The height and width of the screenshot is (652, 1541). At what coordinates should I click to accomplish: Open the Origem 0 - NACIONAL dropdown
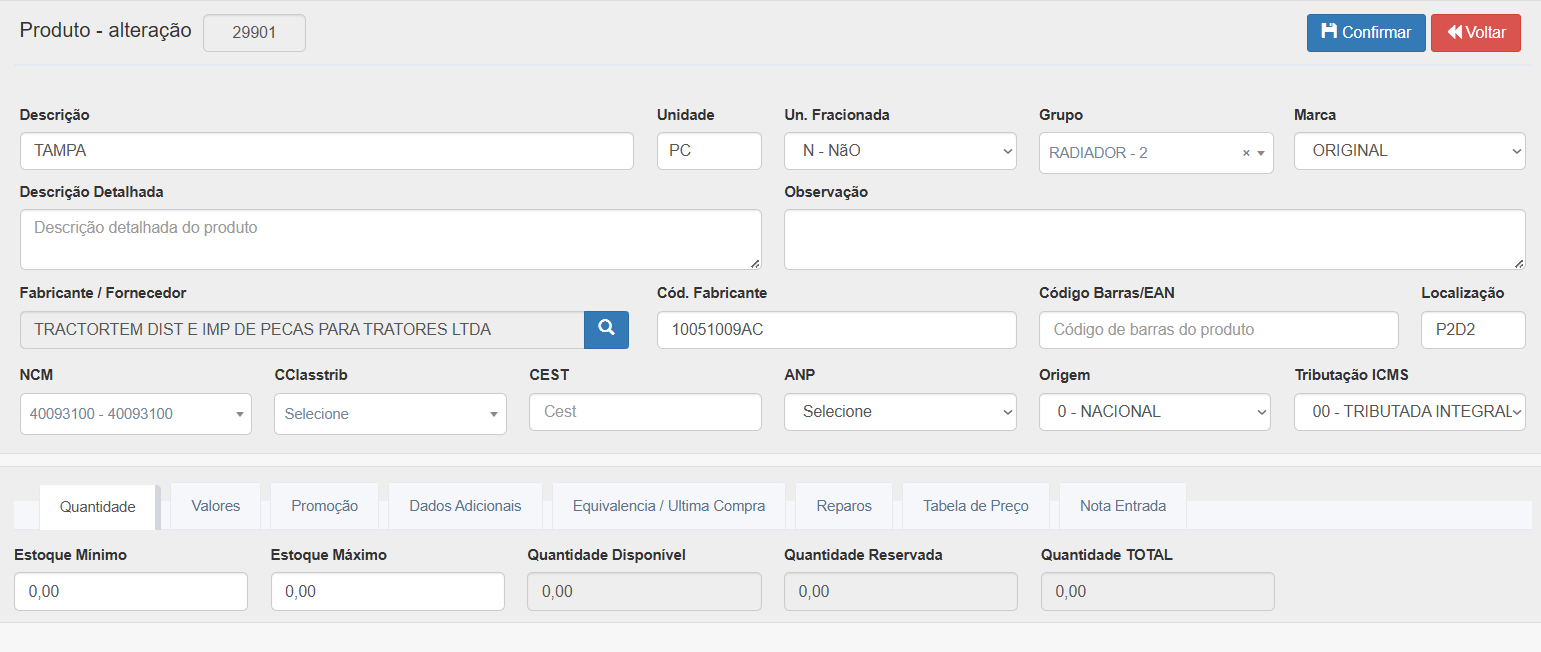coord(1155,412)
